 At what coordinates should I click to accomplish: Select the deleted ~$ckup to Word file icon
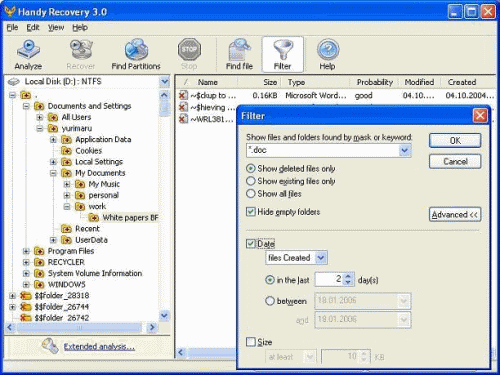[183, 95]
